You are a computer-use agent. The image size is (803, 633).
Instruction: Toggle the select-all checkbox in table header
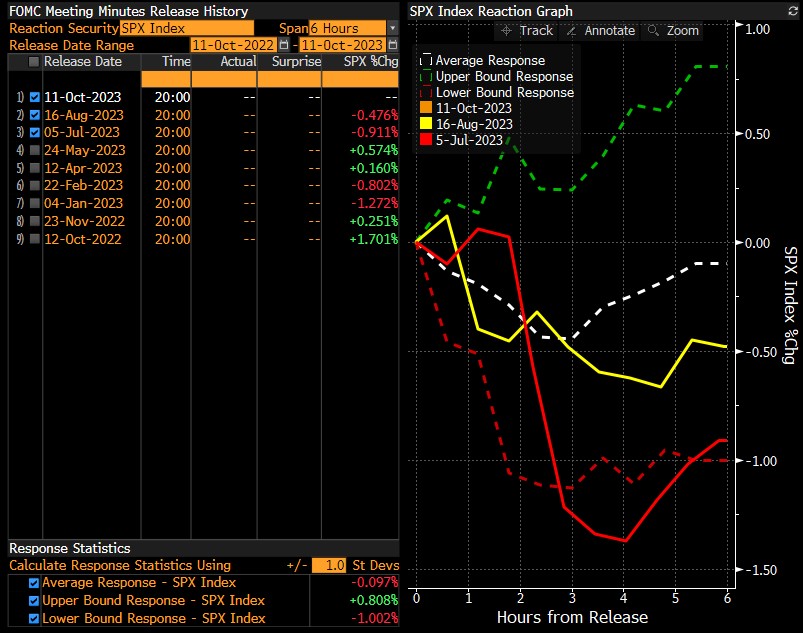tap(35, 62)
